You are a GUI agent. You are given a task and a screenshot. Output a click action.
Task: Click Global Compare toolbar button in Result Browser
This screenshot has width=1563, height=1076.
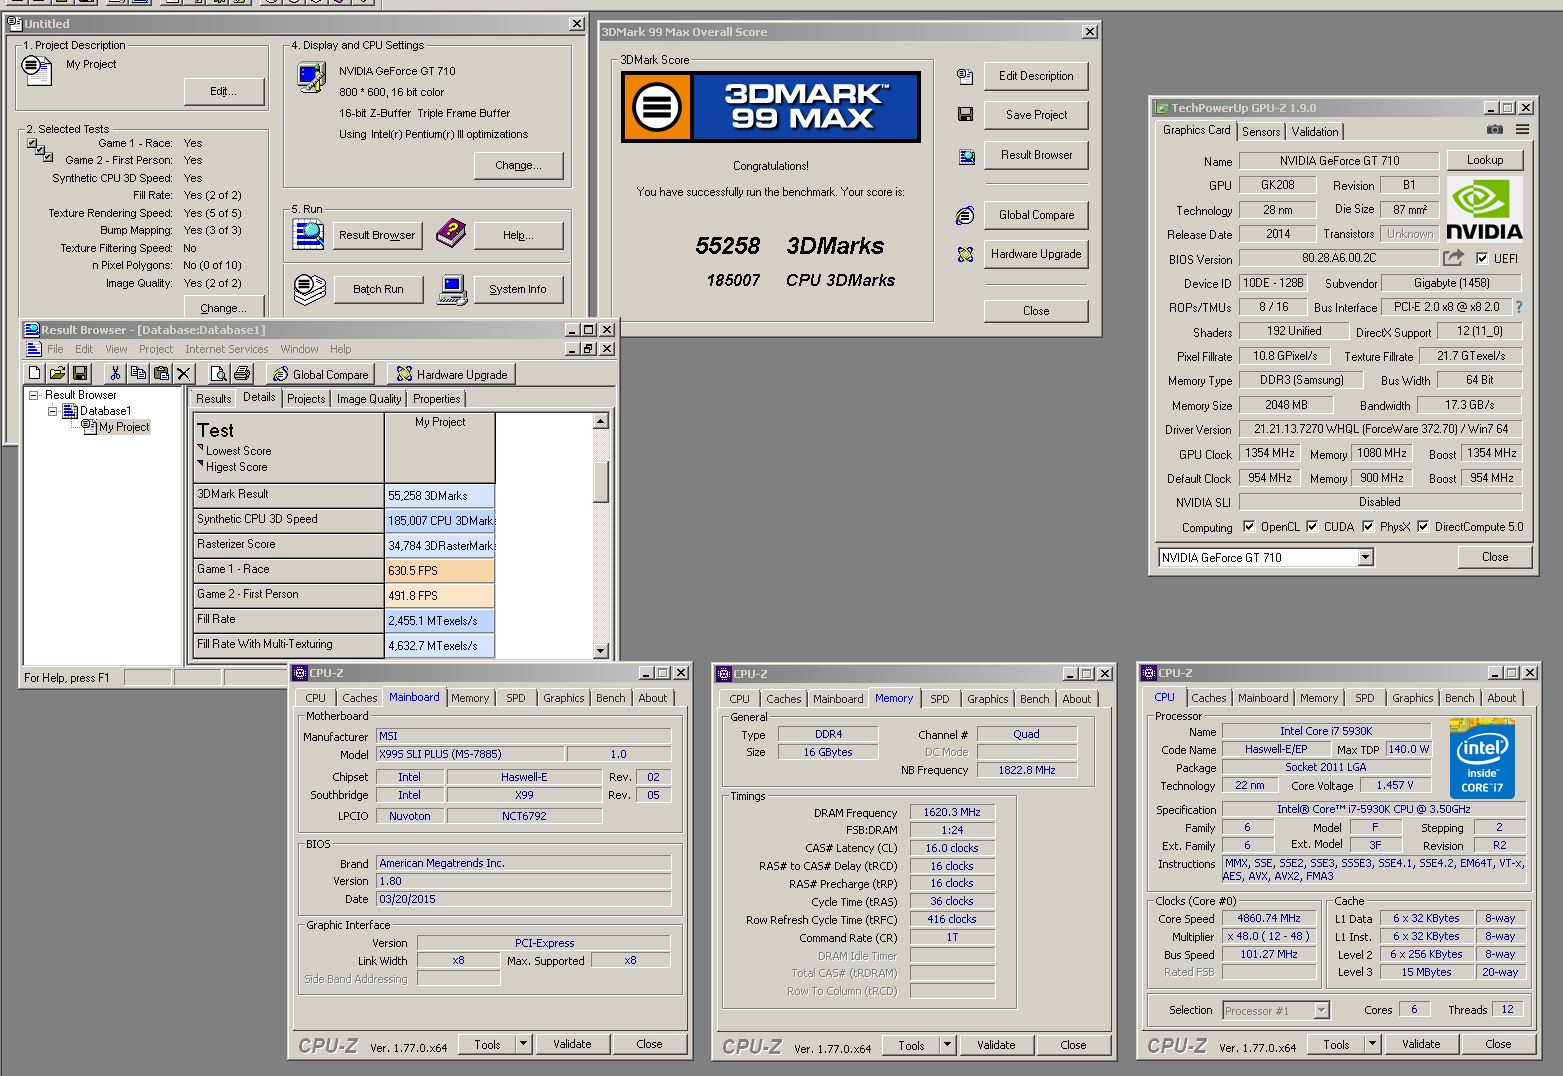tap(320, 374)
